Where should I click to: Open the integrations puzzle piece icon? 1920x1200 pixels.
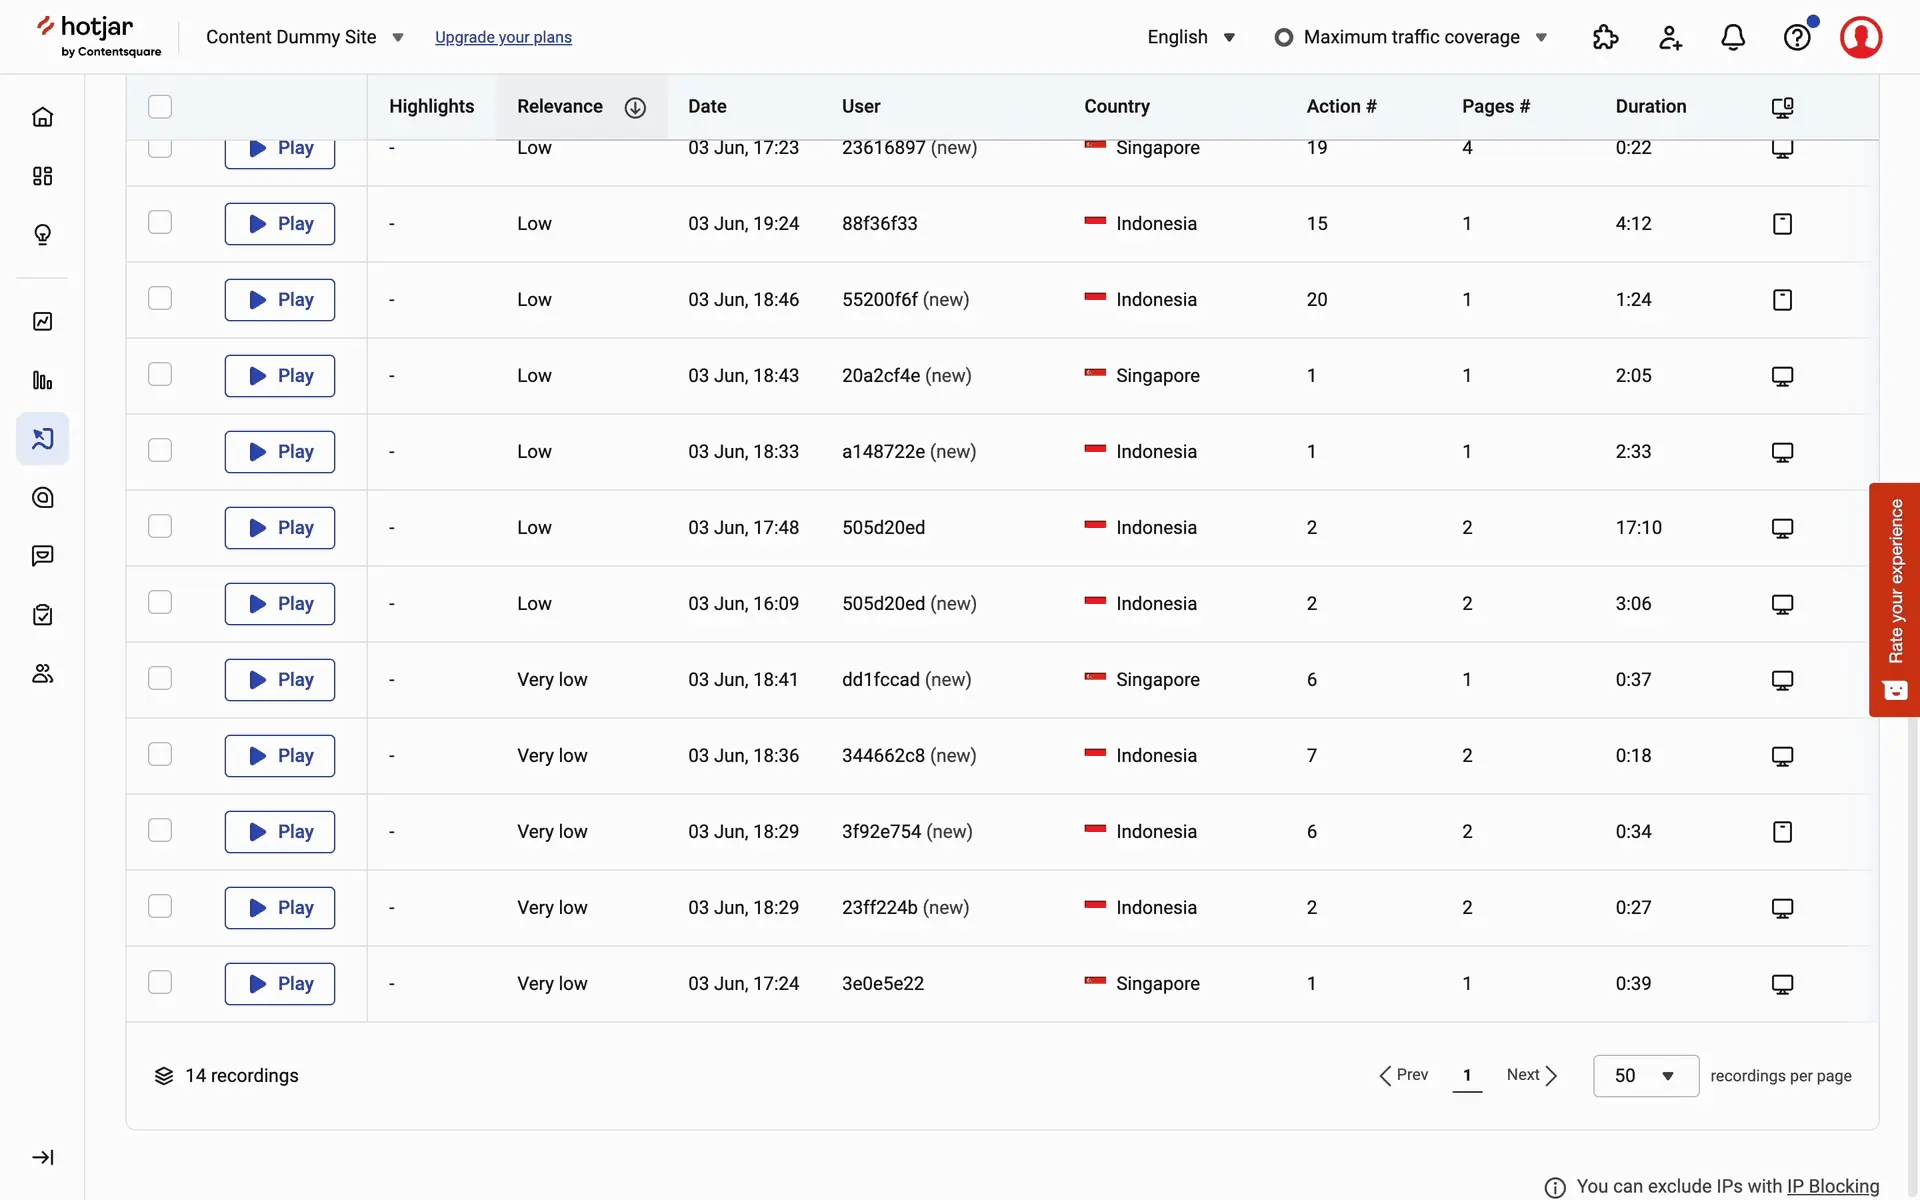(1605, 38)
